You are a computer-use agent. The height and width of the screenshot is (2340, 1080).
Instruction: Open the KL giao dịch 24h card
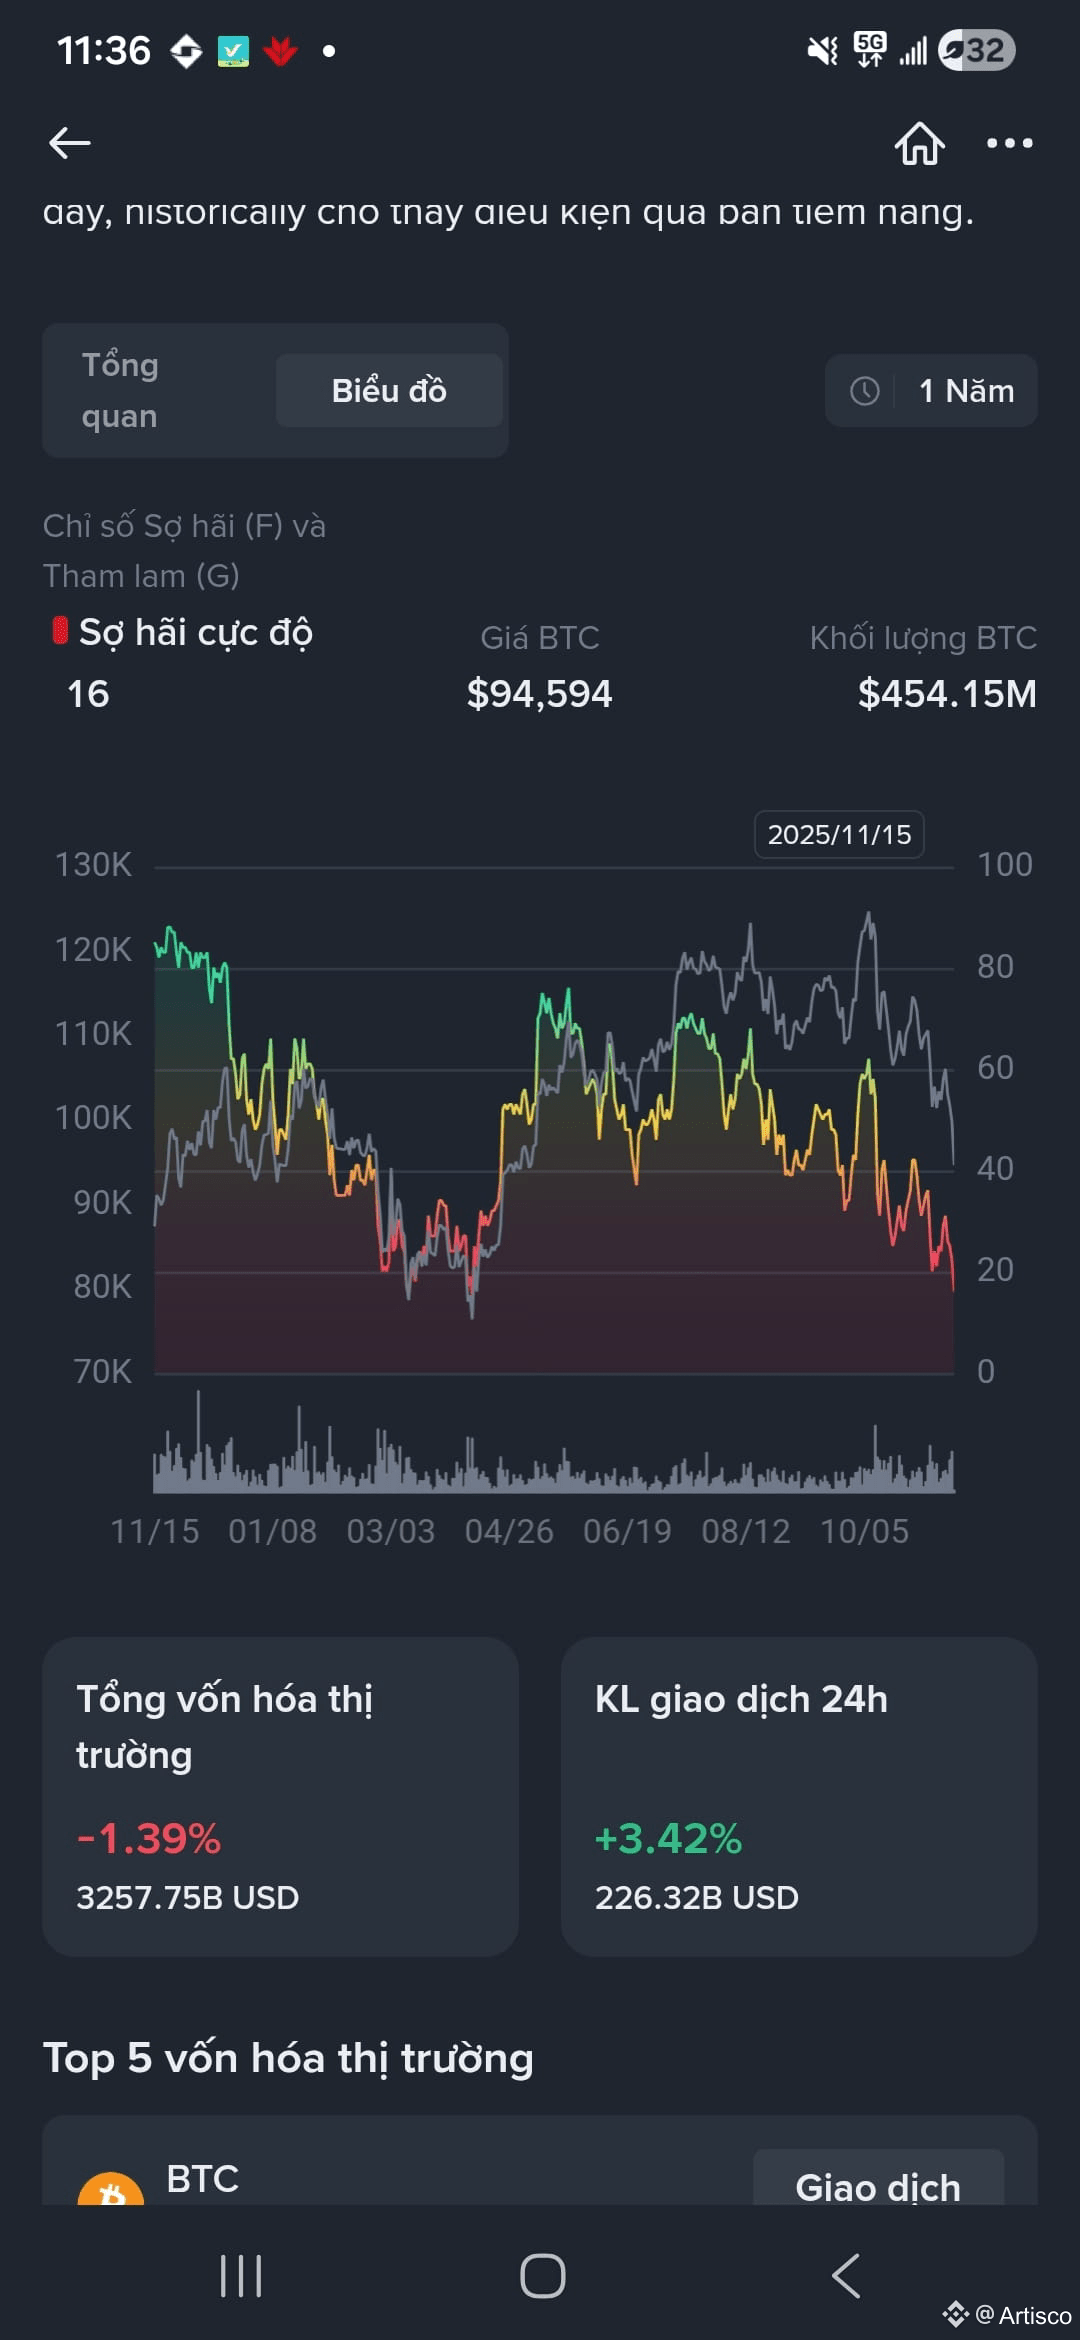(x=799, y=1796)
